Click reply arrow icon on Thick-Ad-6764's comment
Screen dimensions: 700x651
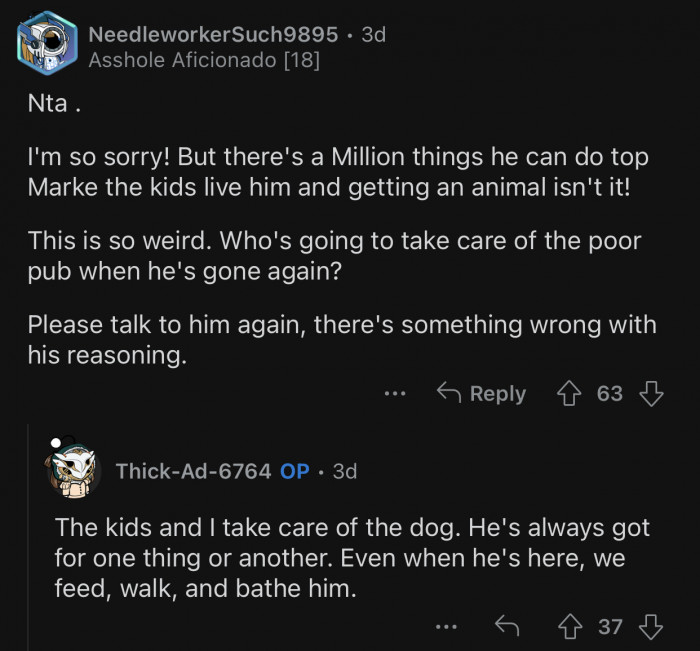tap(508, 627)
